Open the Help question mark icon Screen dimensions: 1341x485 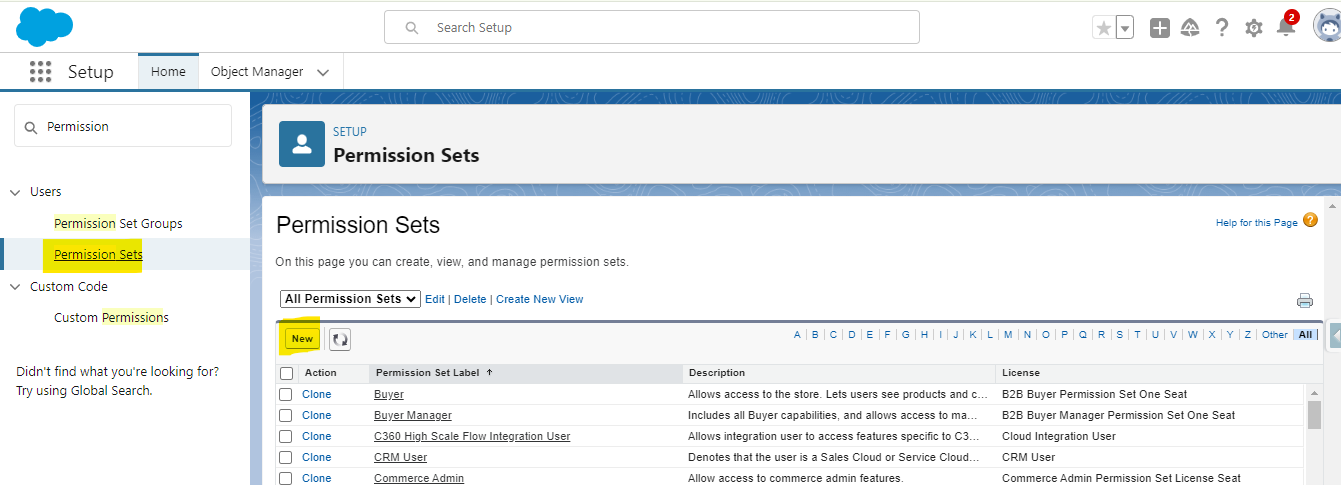click(x=1222, y=28)
